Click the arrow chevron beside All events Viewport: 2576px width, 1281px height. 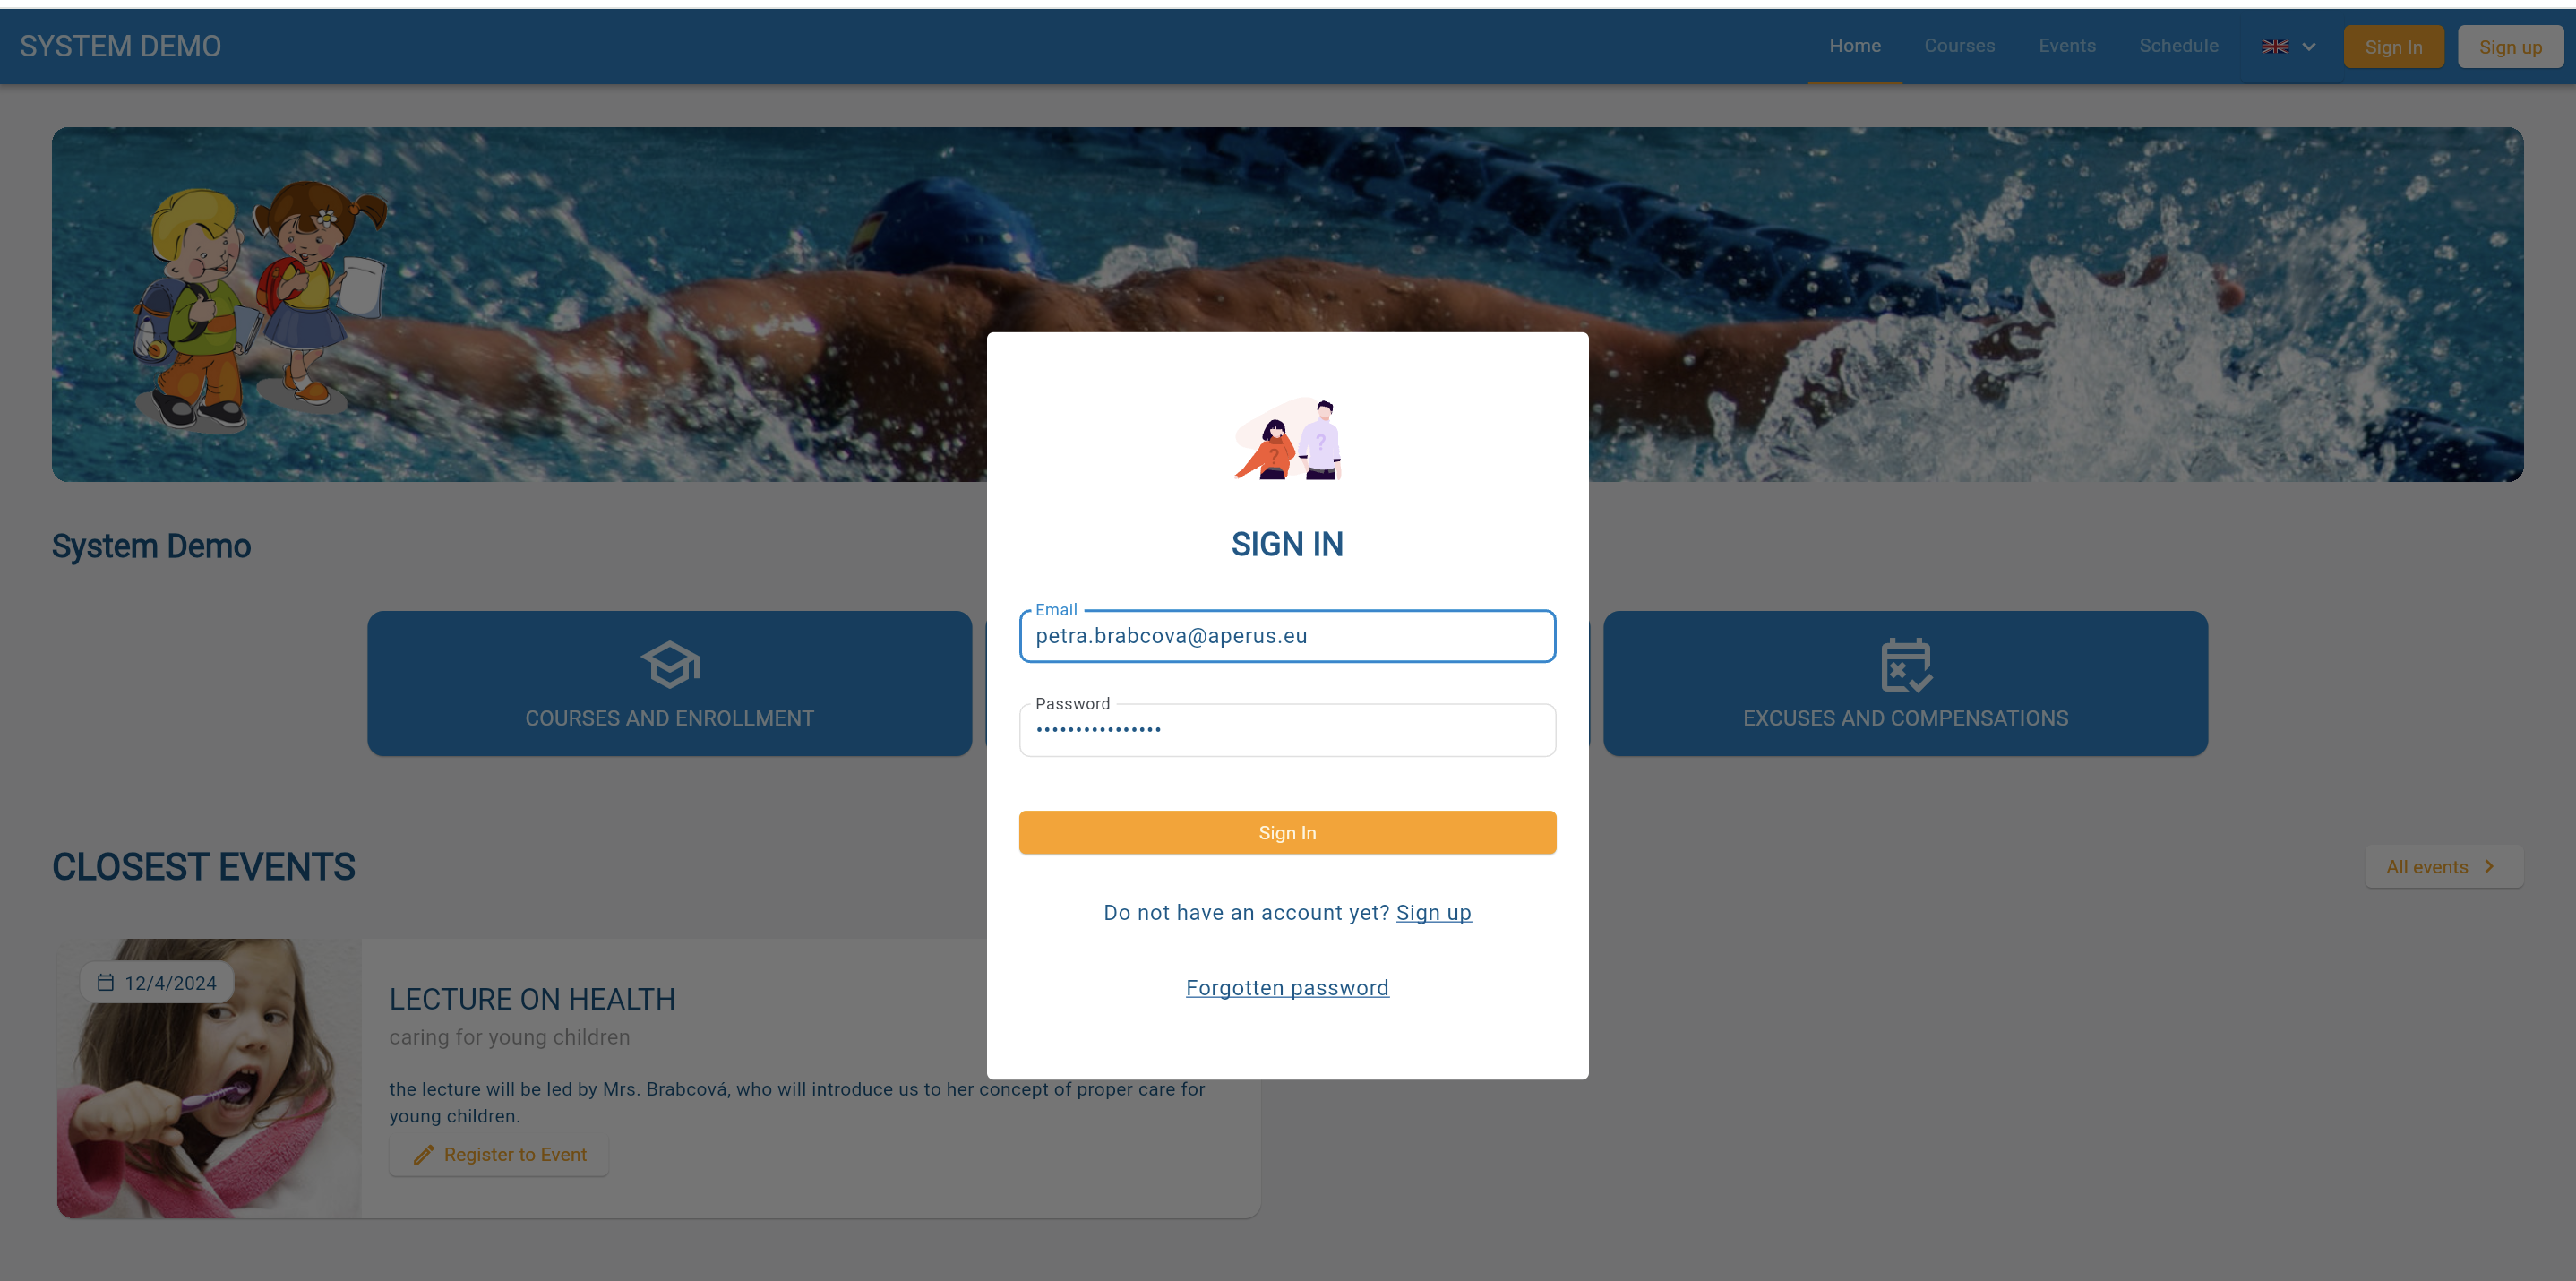[2489, 866]
